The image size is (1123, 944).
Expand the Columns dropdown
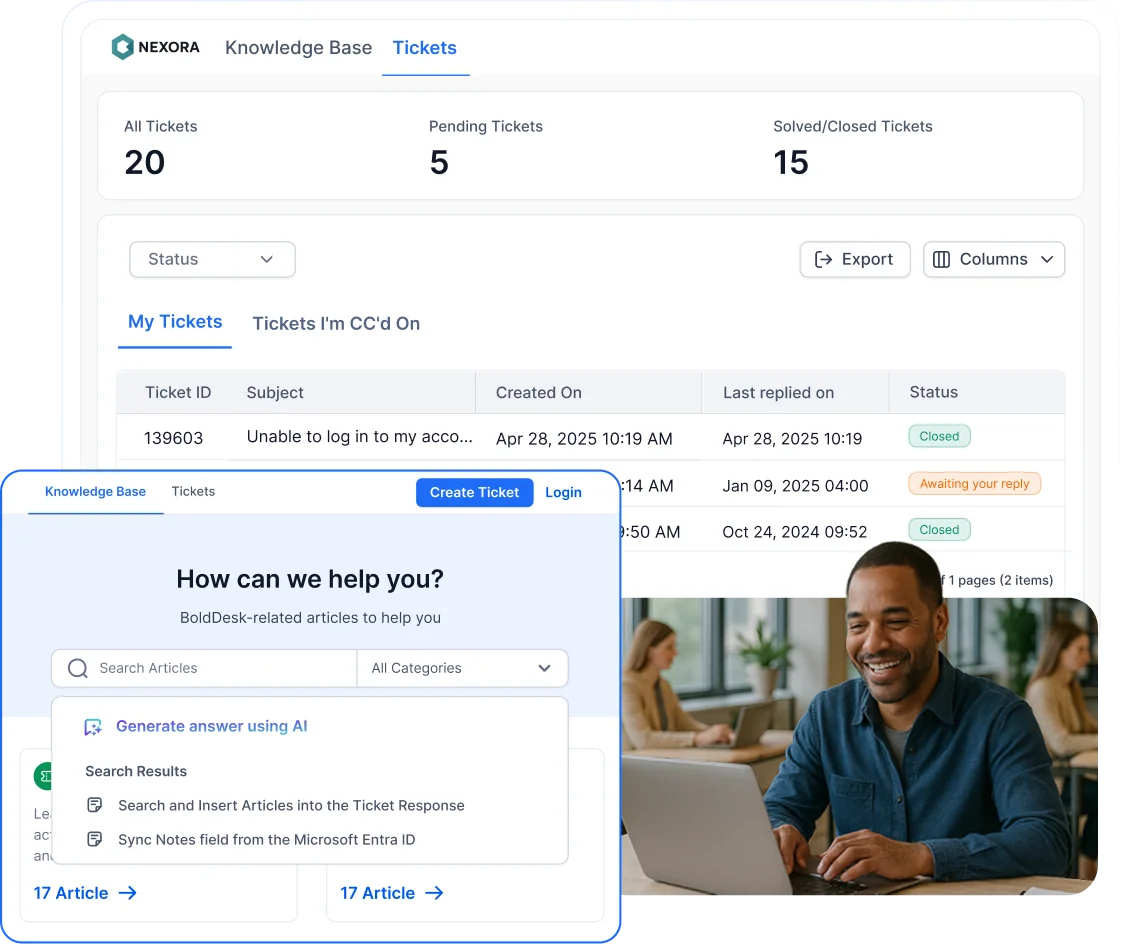(x=993, y=259)
